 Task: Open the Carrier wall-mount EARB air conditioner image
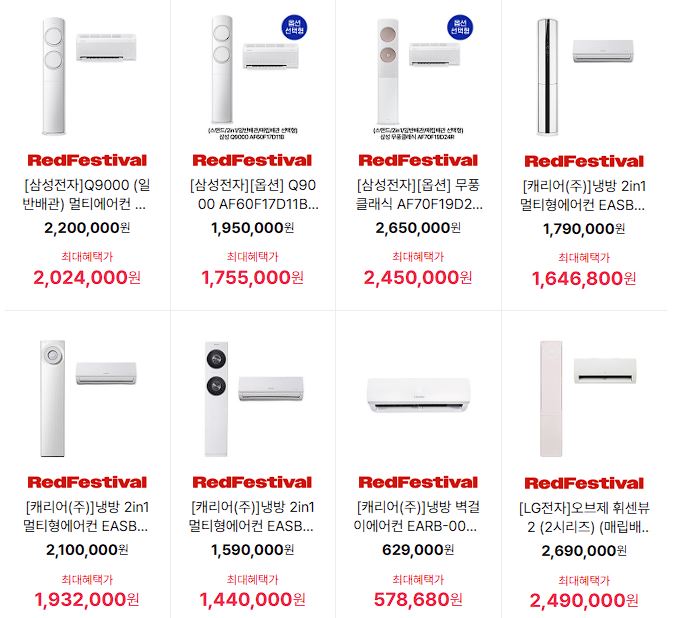point(418,395)
